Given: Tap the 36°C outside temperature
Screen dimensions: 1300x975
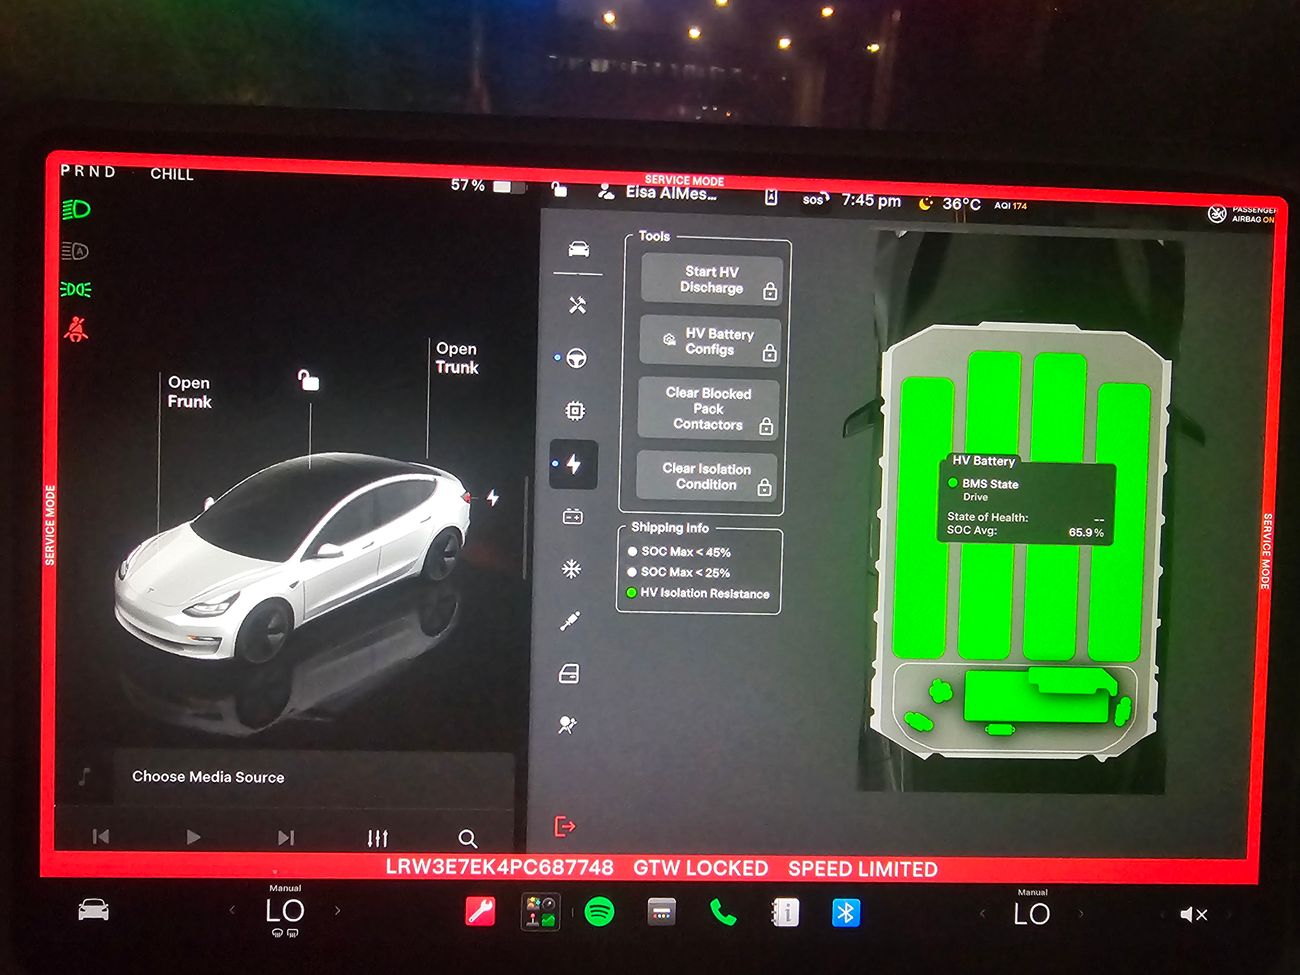Looking at the screenshot, I should pos(961,204).
